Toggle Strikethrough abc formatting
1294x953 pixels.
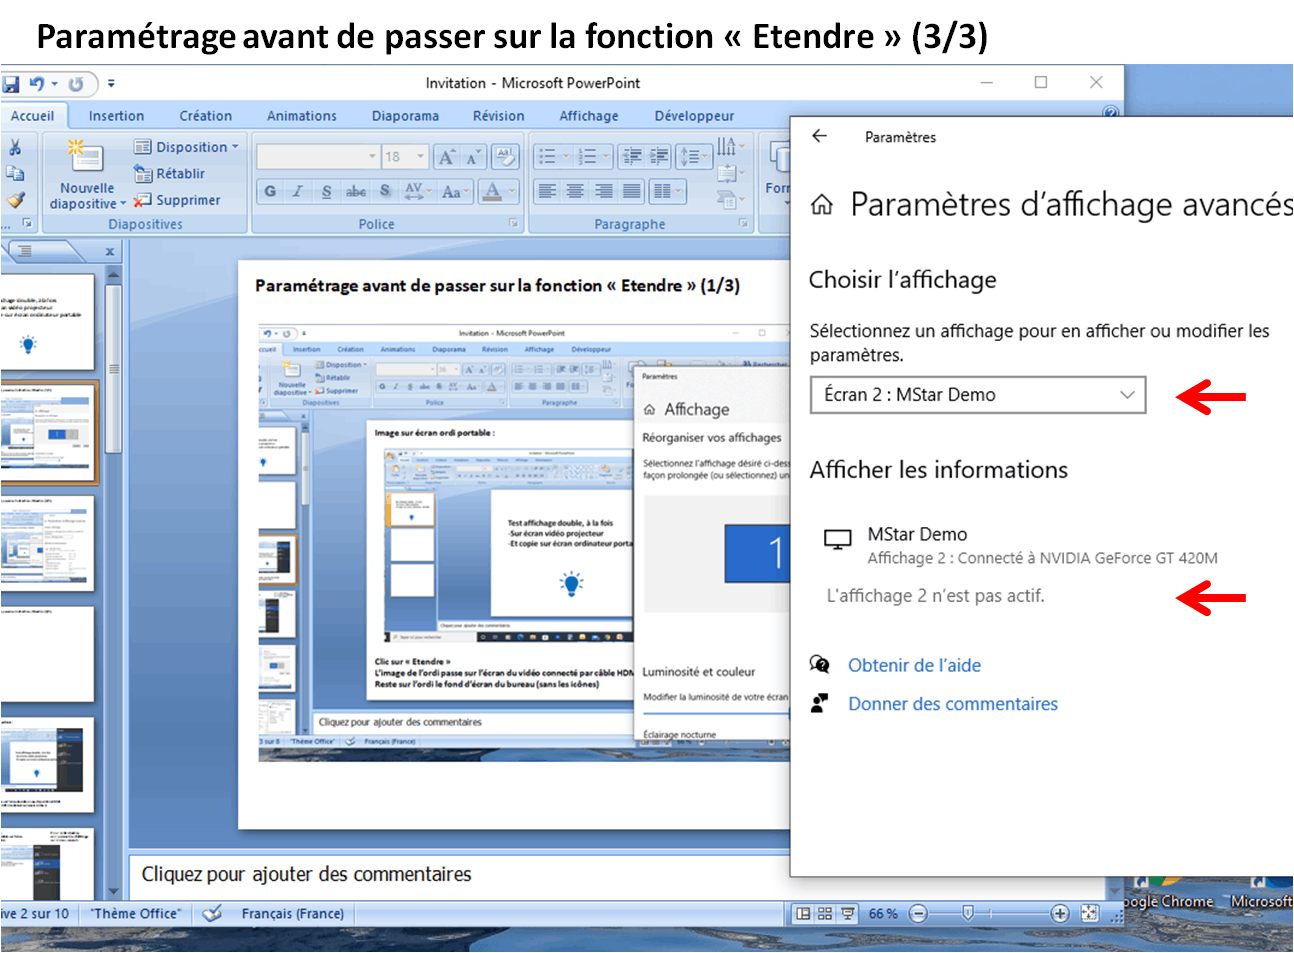click(355, 191)
